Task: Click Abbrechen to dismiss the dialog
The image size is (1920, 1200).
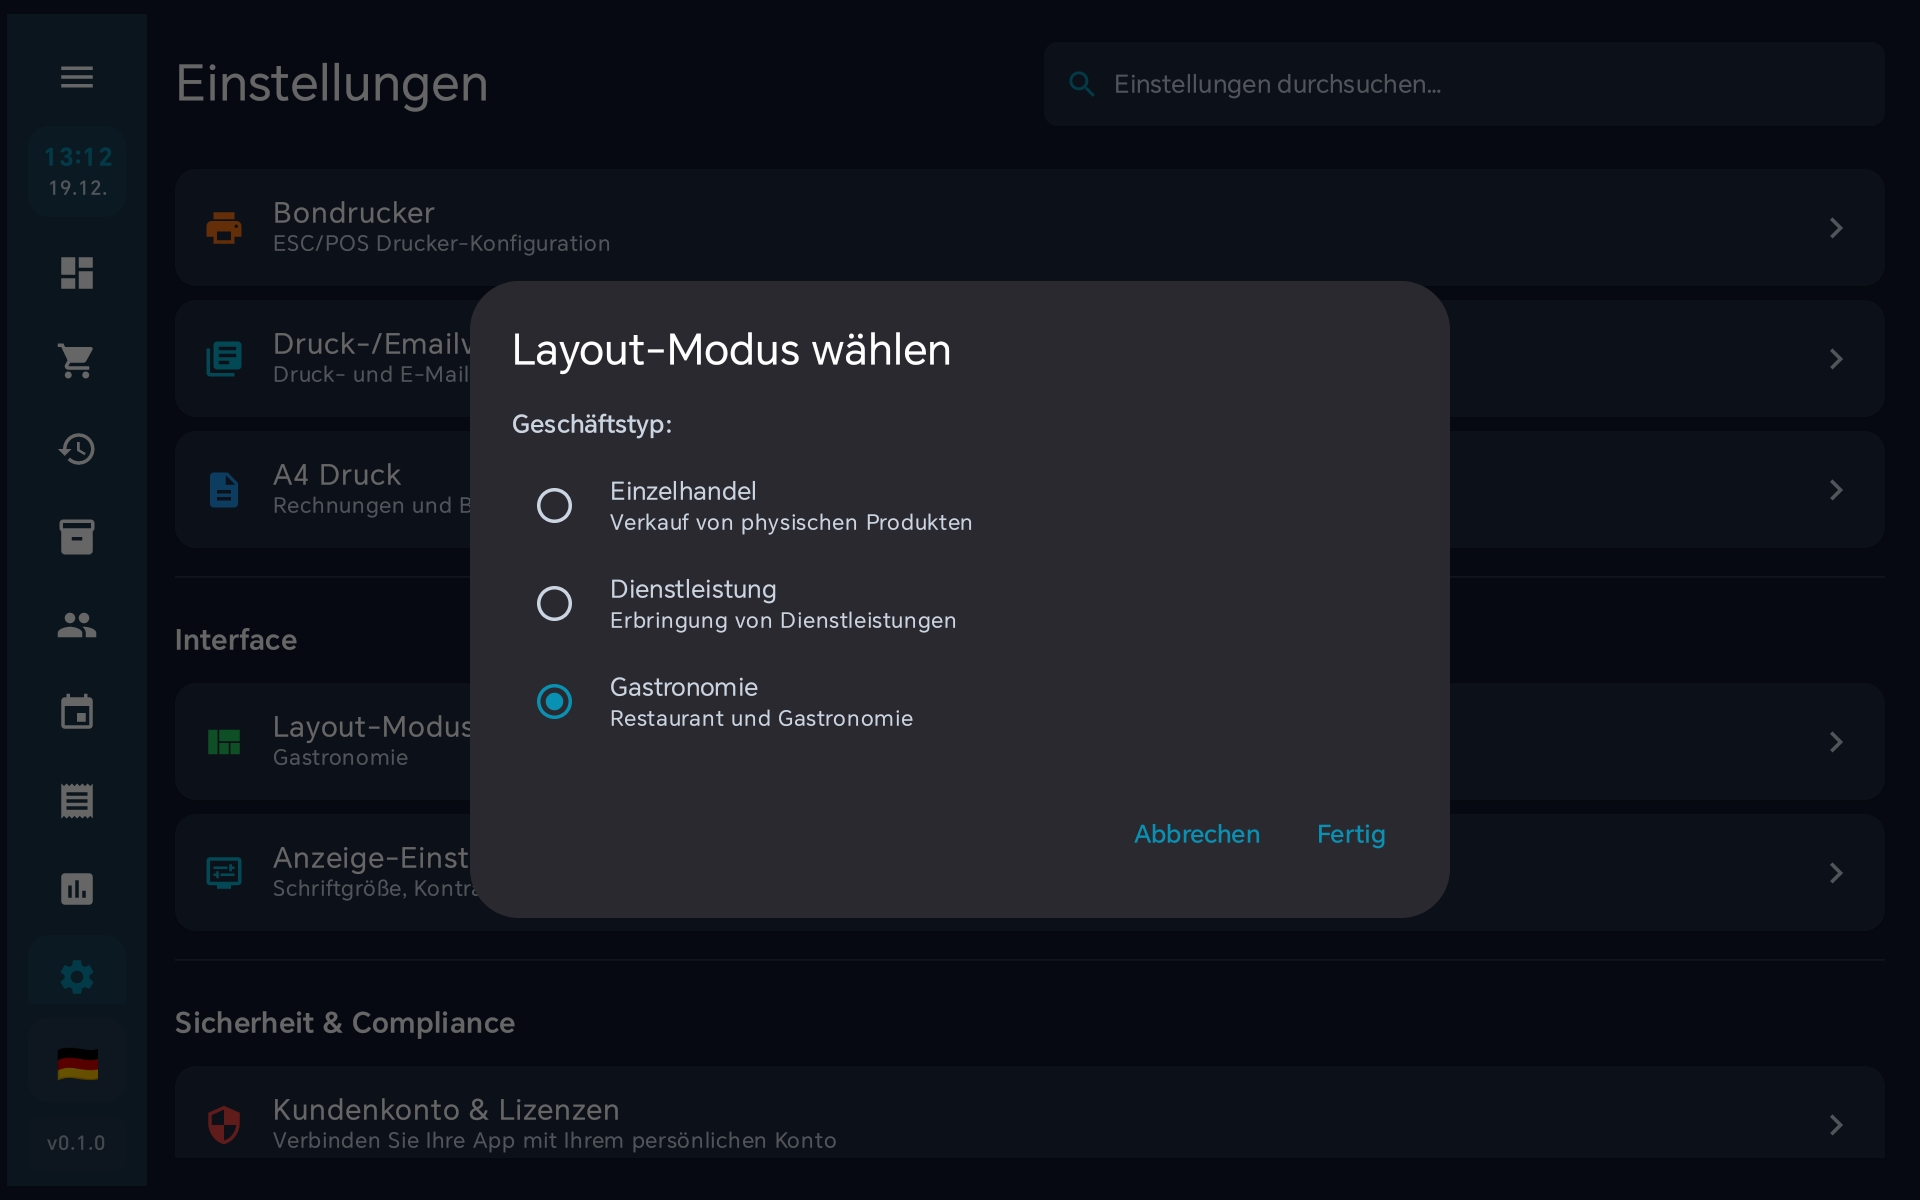Action: (x=1196, y=835)
